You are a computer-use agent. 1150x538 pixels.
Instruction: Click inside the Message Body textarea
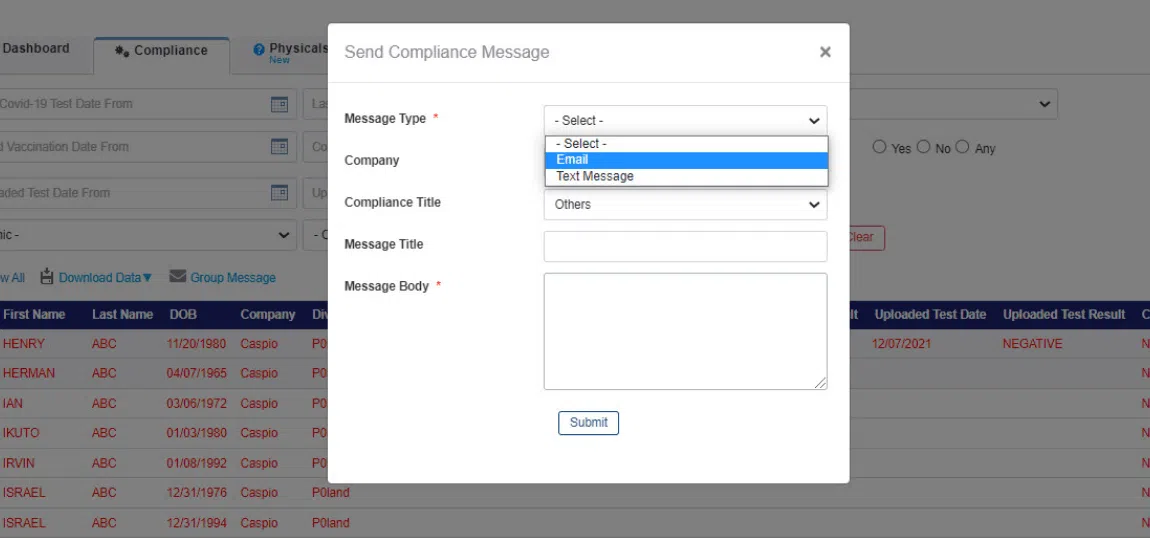[x=685, y=331]
